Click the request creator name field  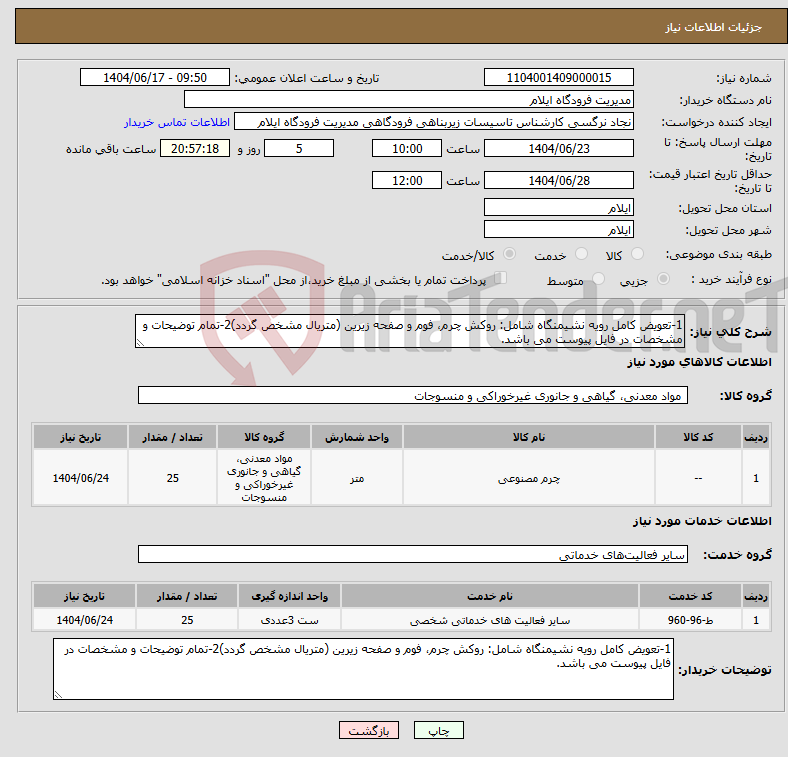[x=434, y=122]
